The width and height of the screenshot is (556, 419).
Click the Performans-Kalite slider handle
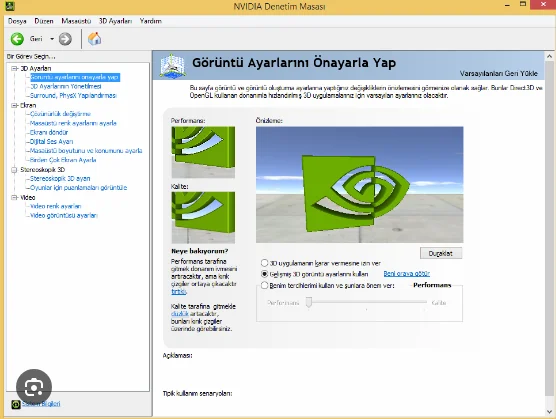point(309,302)
